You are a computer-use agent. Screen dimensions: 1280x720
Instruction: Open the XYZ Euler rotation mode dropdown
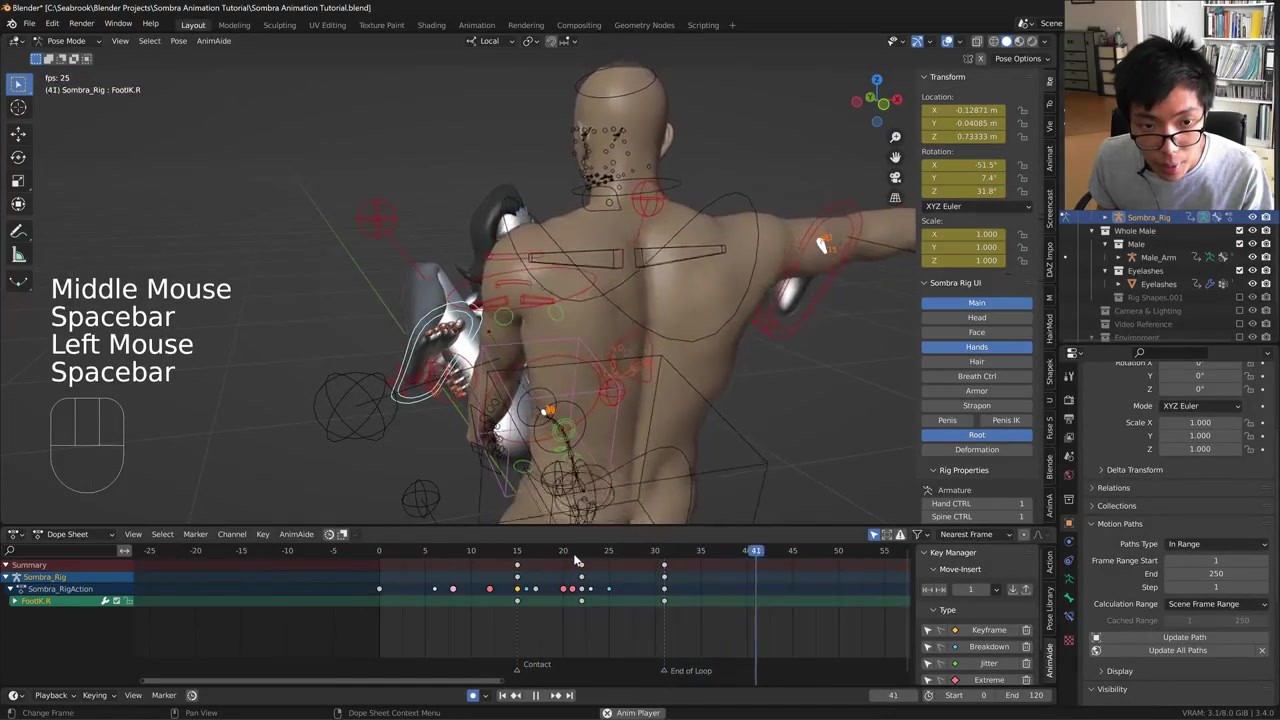[977, 206]
